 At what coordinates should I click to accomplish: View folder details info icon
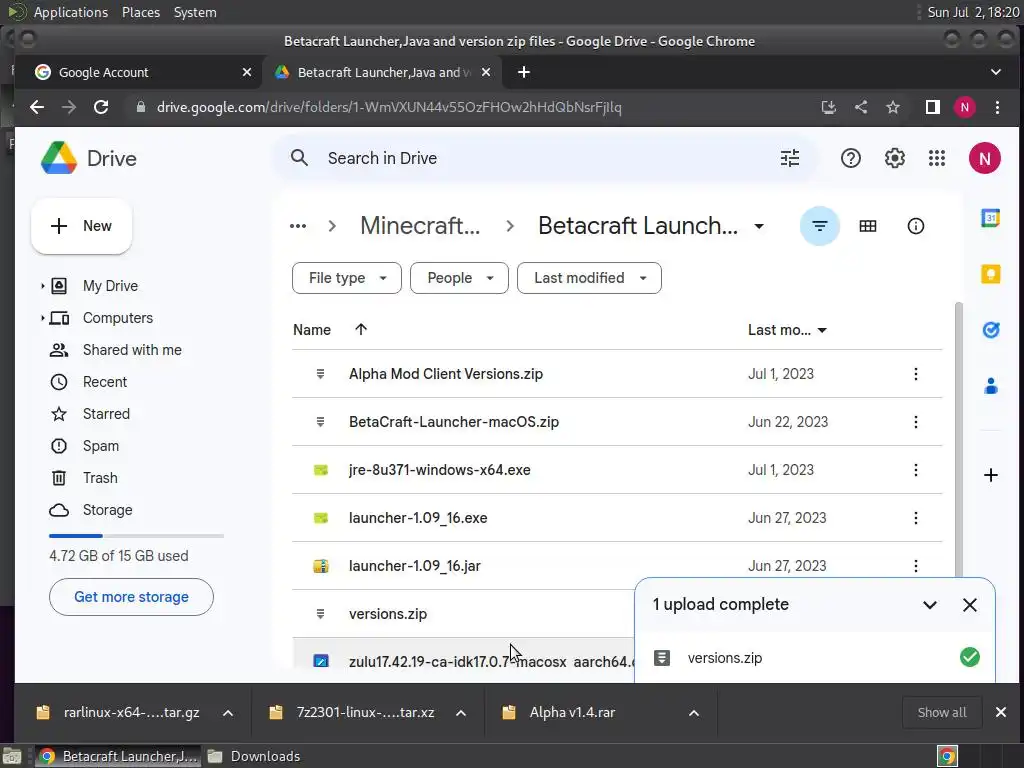coord(916,226)
